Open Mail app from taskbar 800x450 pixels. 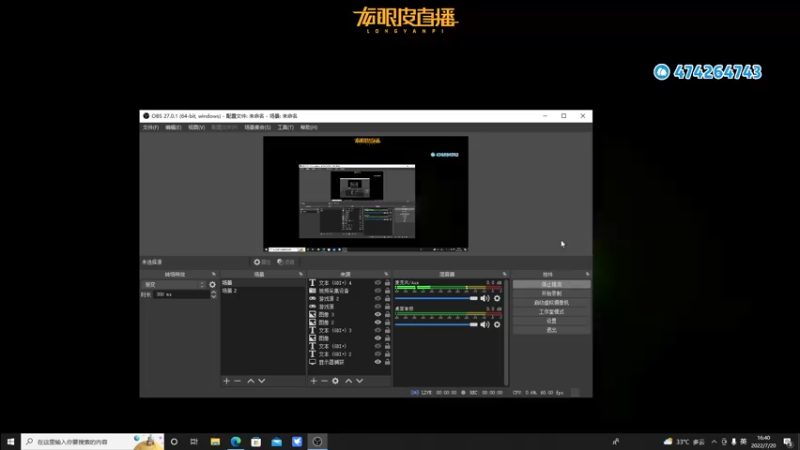pos(277,442)
